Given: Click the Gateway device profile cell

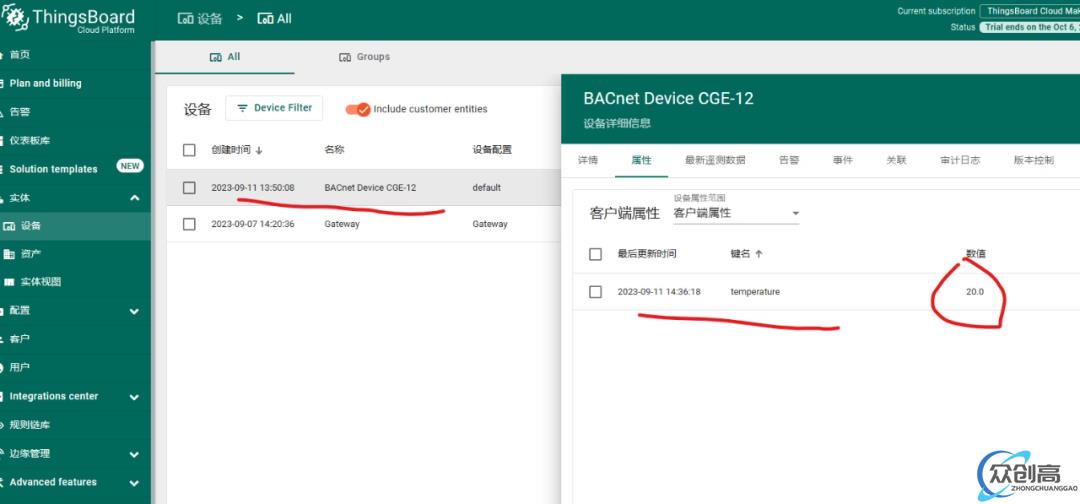Looking at the screenshot, I should (x=490, y=224).
